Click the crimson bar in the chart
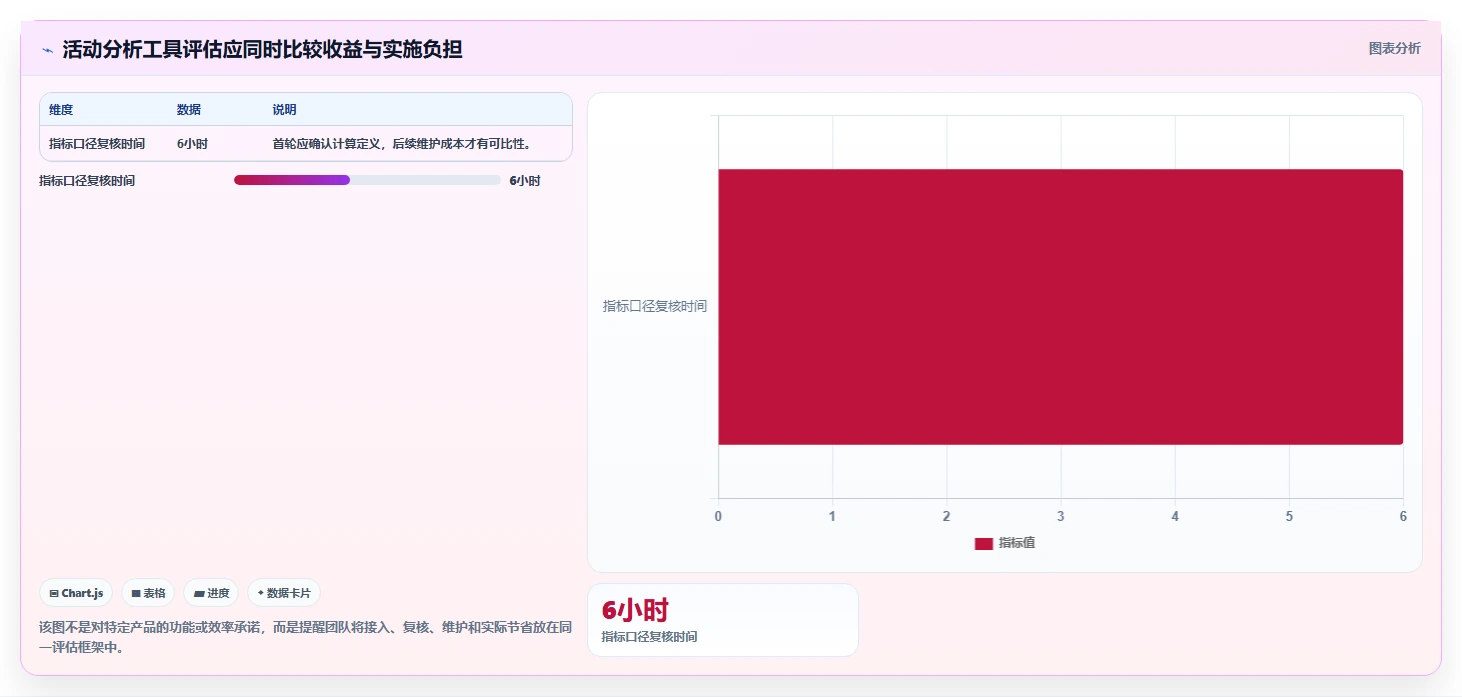This screenshot has width=1462, height=697. pyautogui.click(x=1061, y=306)
